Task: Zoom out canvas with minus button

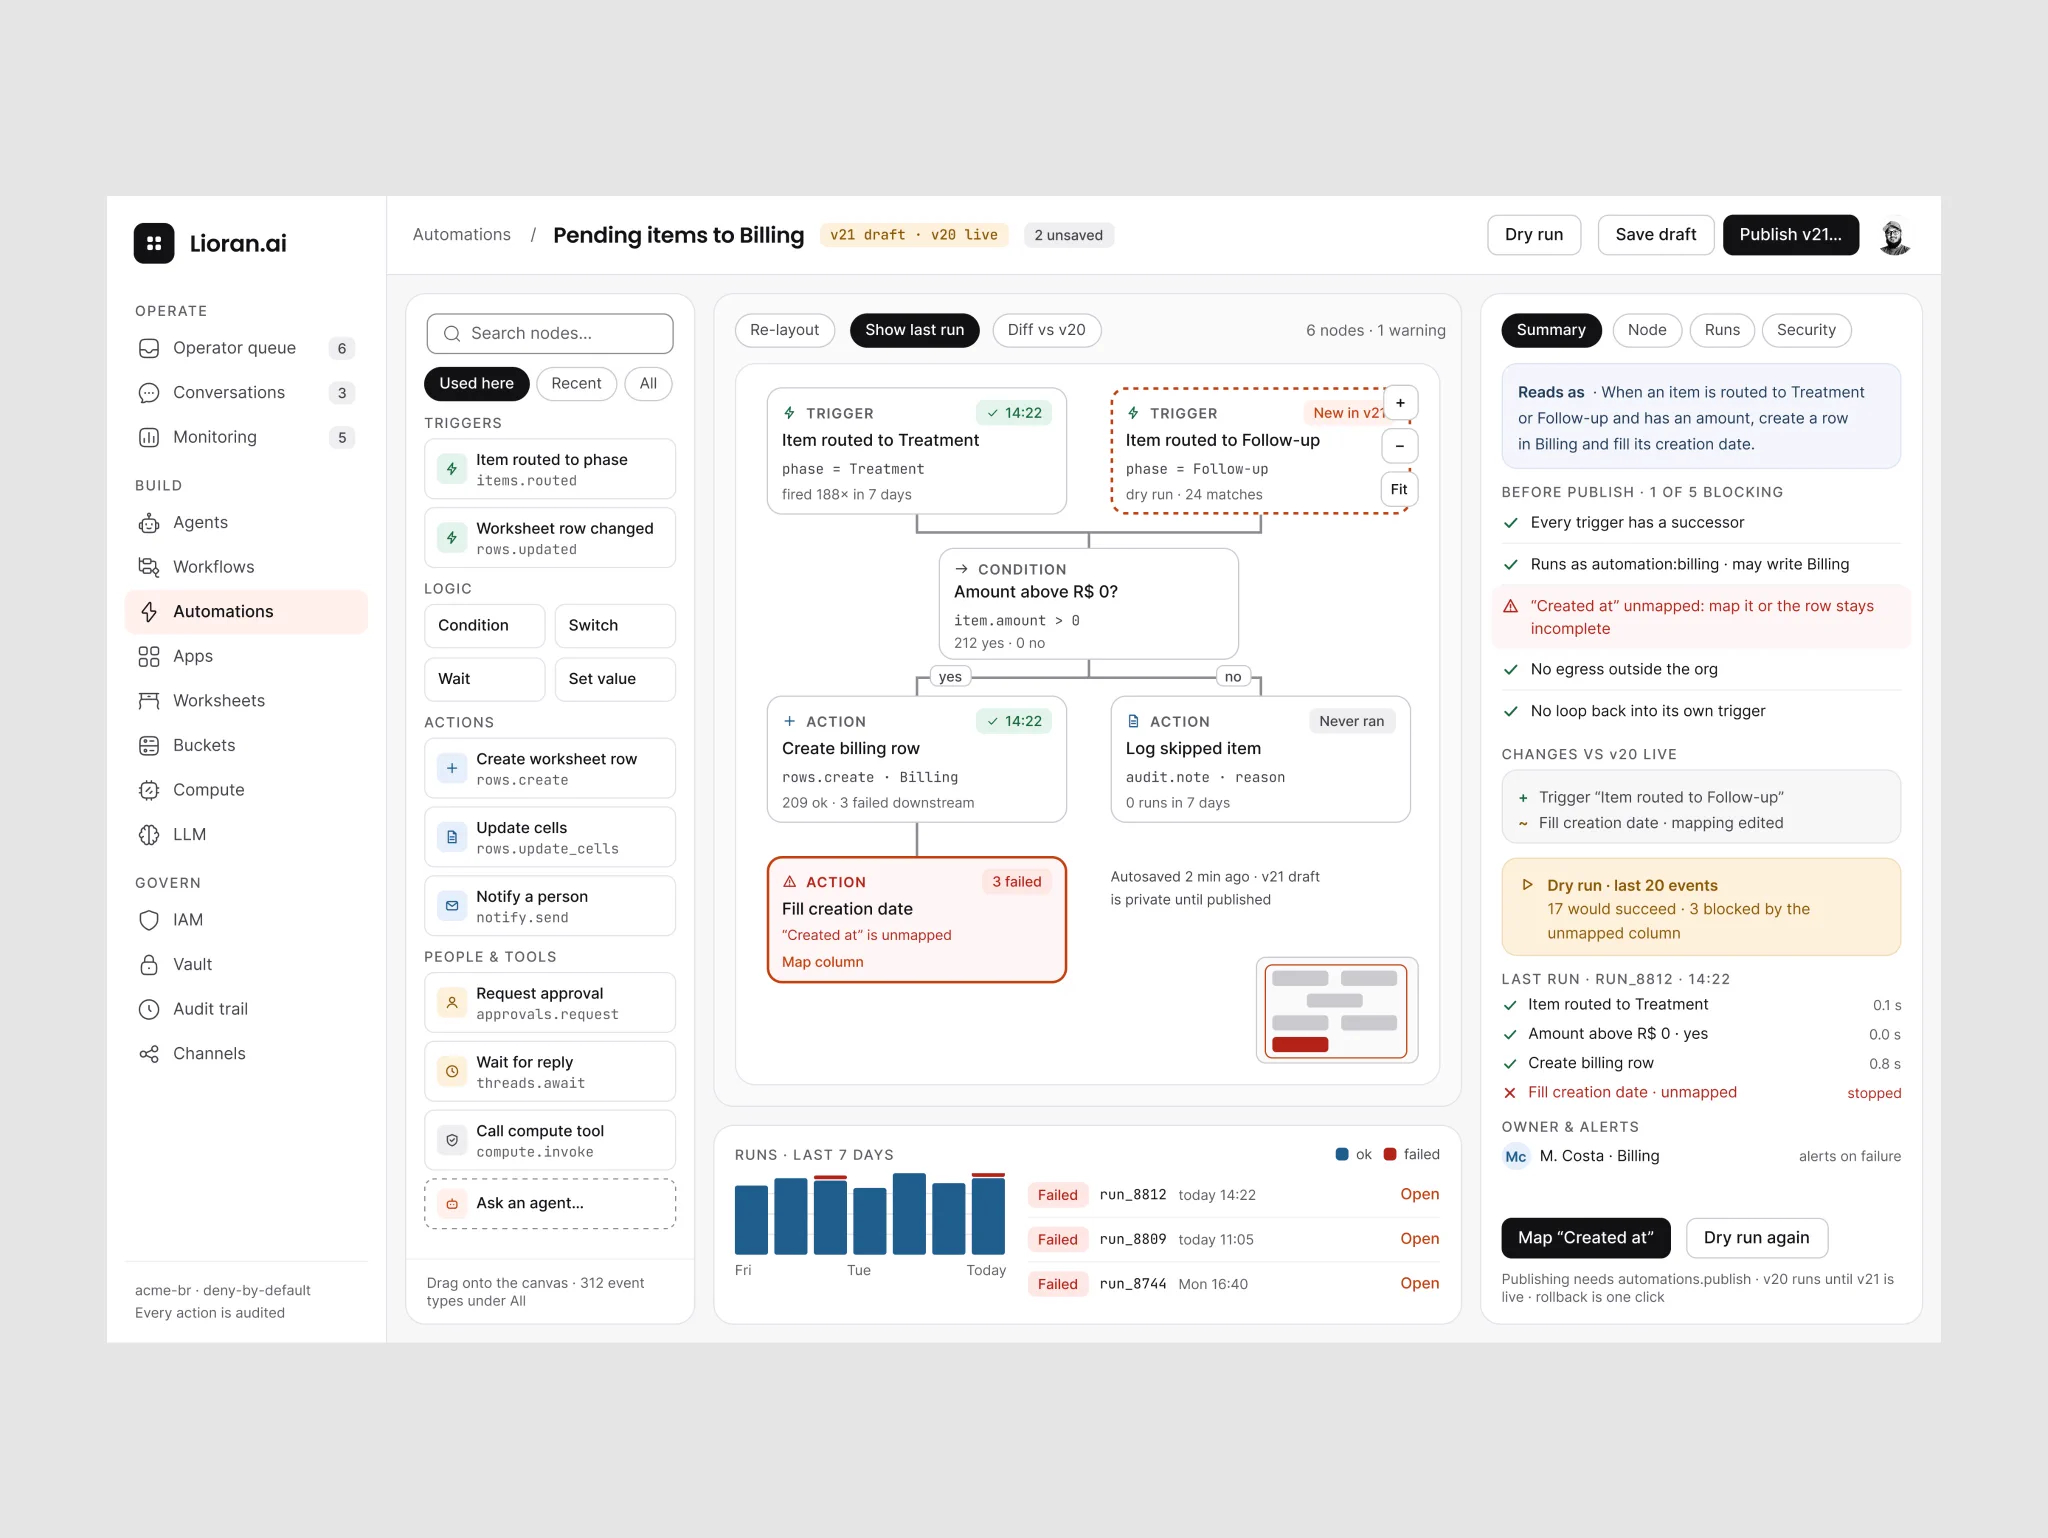Action: [1400, 446]
